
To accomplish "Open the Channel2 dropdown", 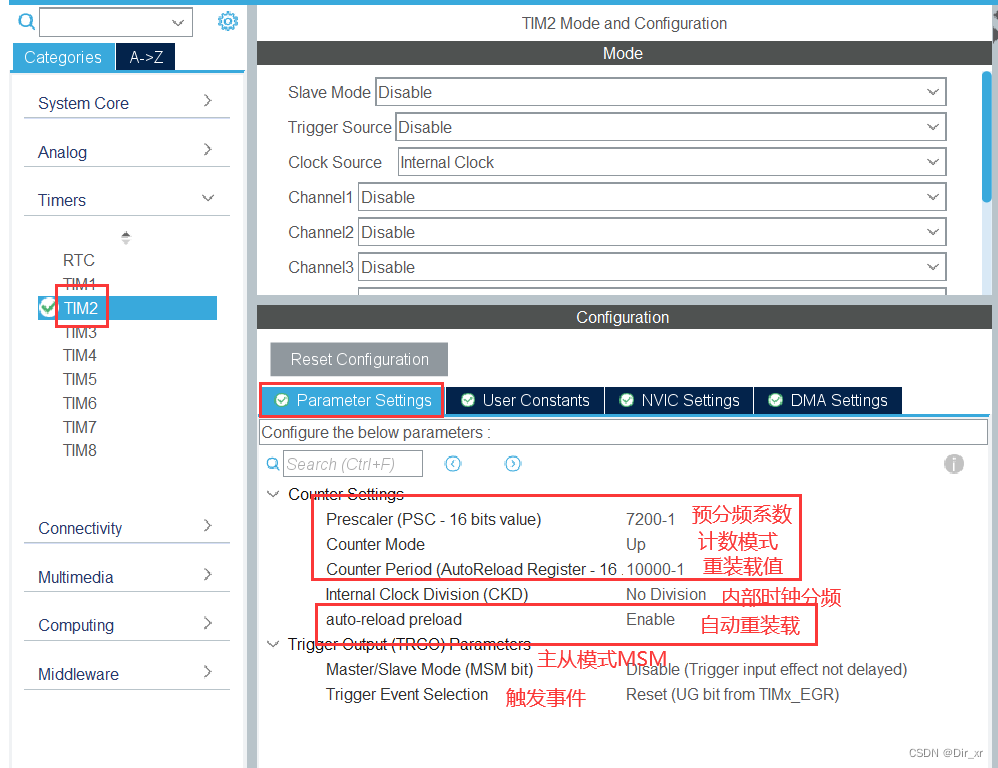I will [x=652, y=232].
